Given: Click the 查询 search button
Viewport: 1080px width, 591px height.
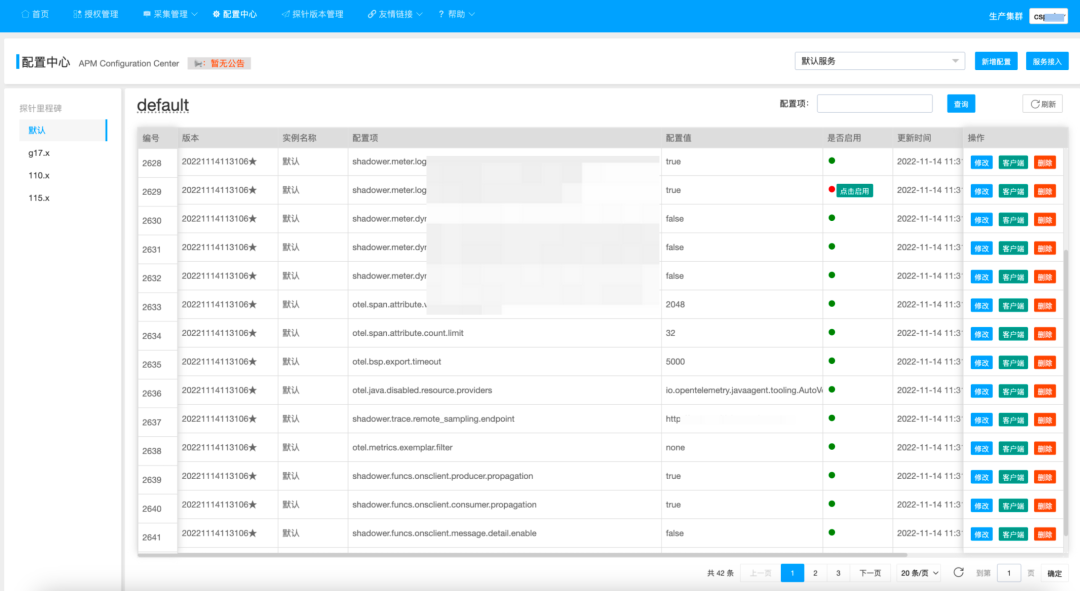Looking at the screenshot, I should 961,104.
